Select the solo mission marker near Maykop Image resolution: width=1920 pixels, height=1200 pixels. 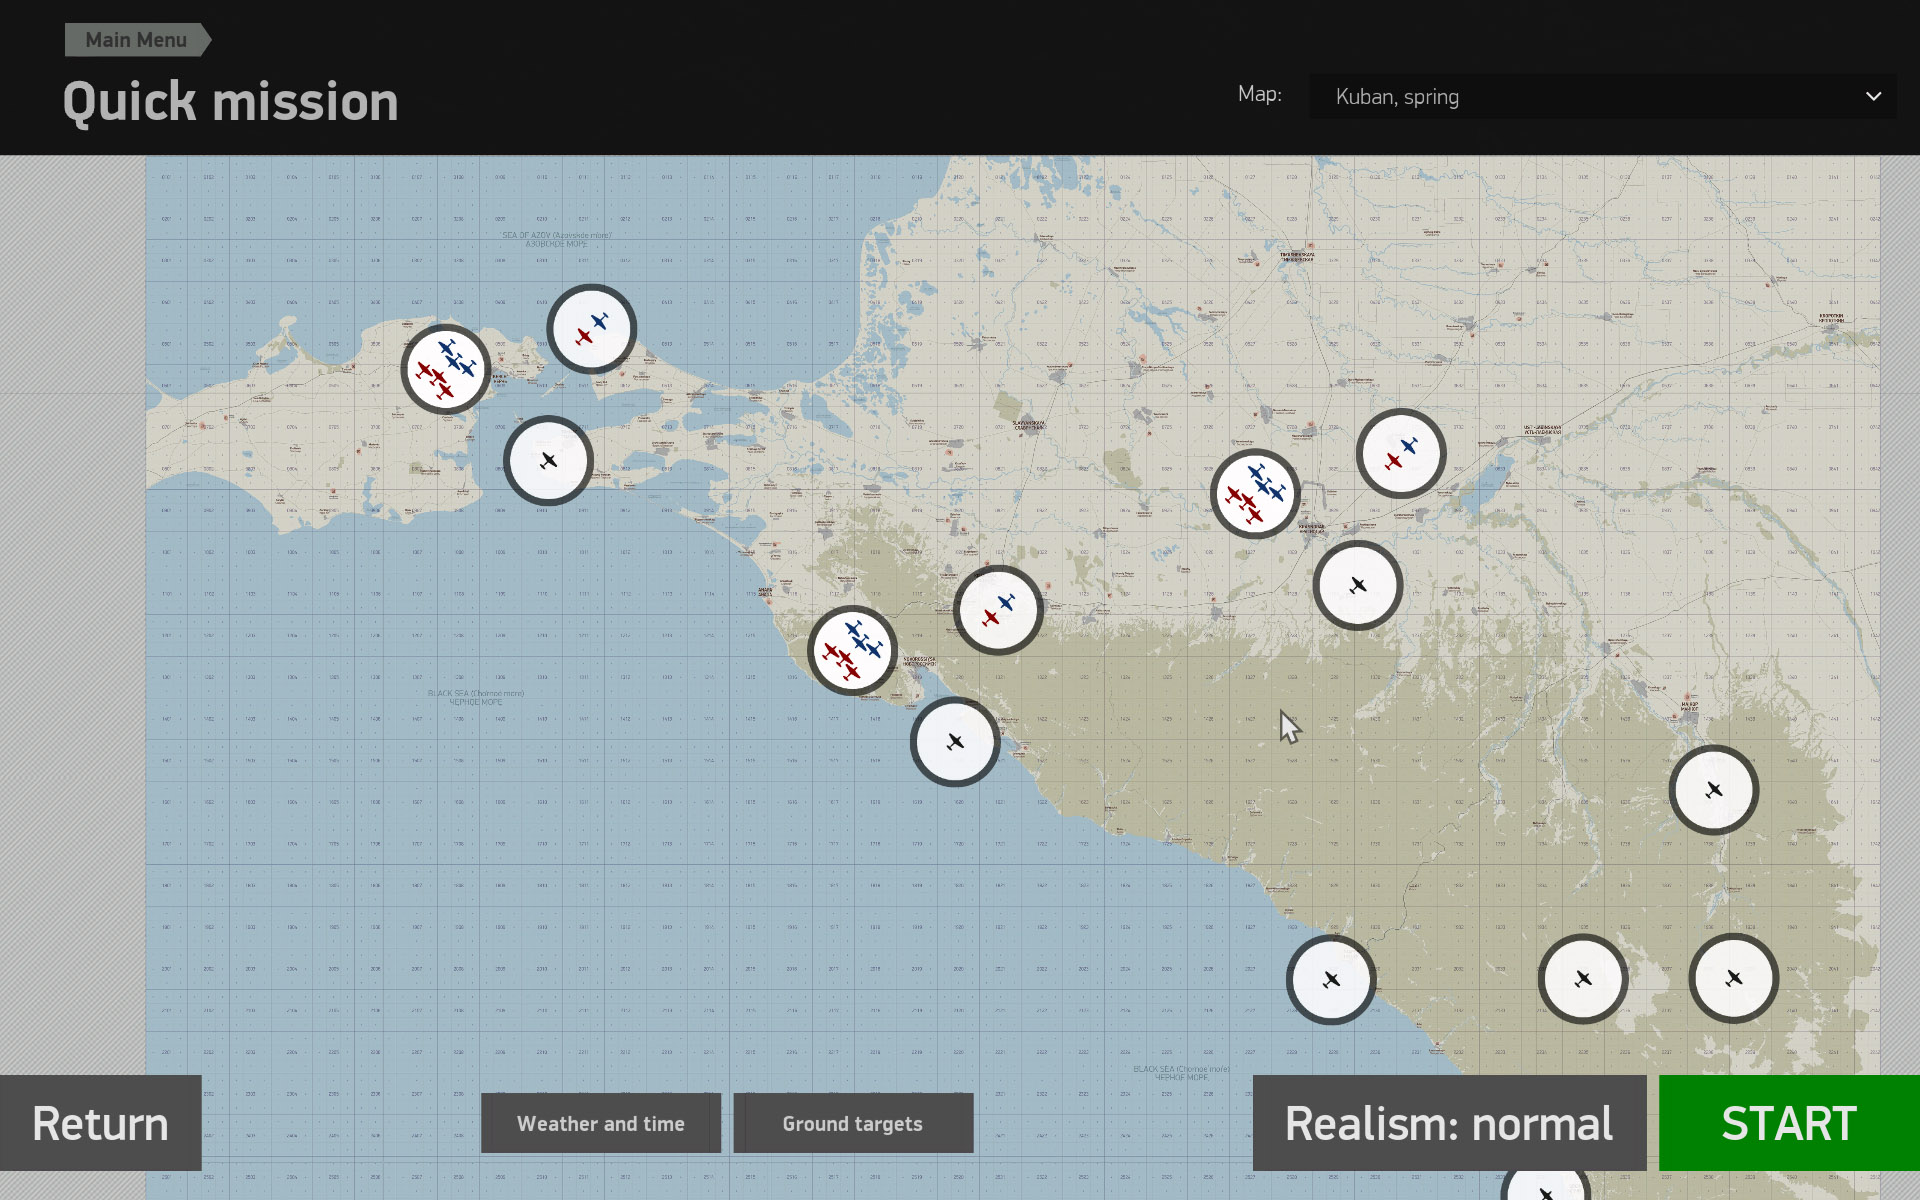[x=1715, y=789]
